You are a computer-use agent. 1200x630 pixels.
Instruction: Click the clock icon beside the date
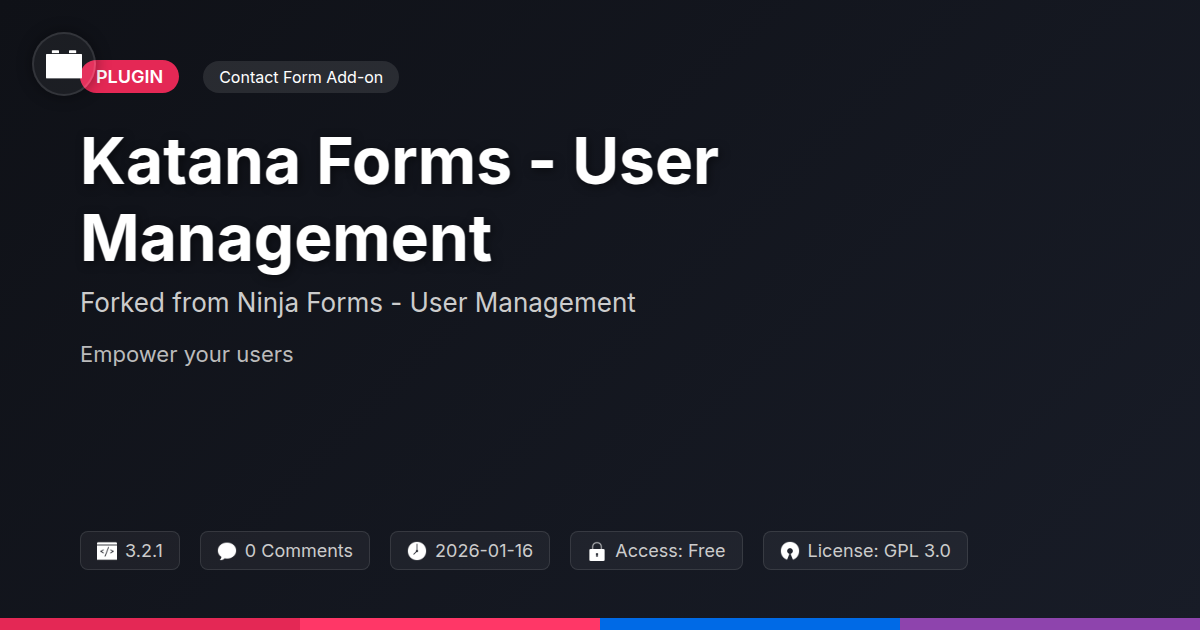click(417, 551)
